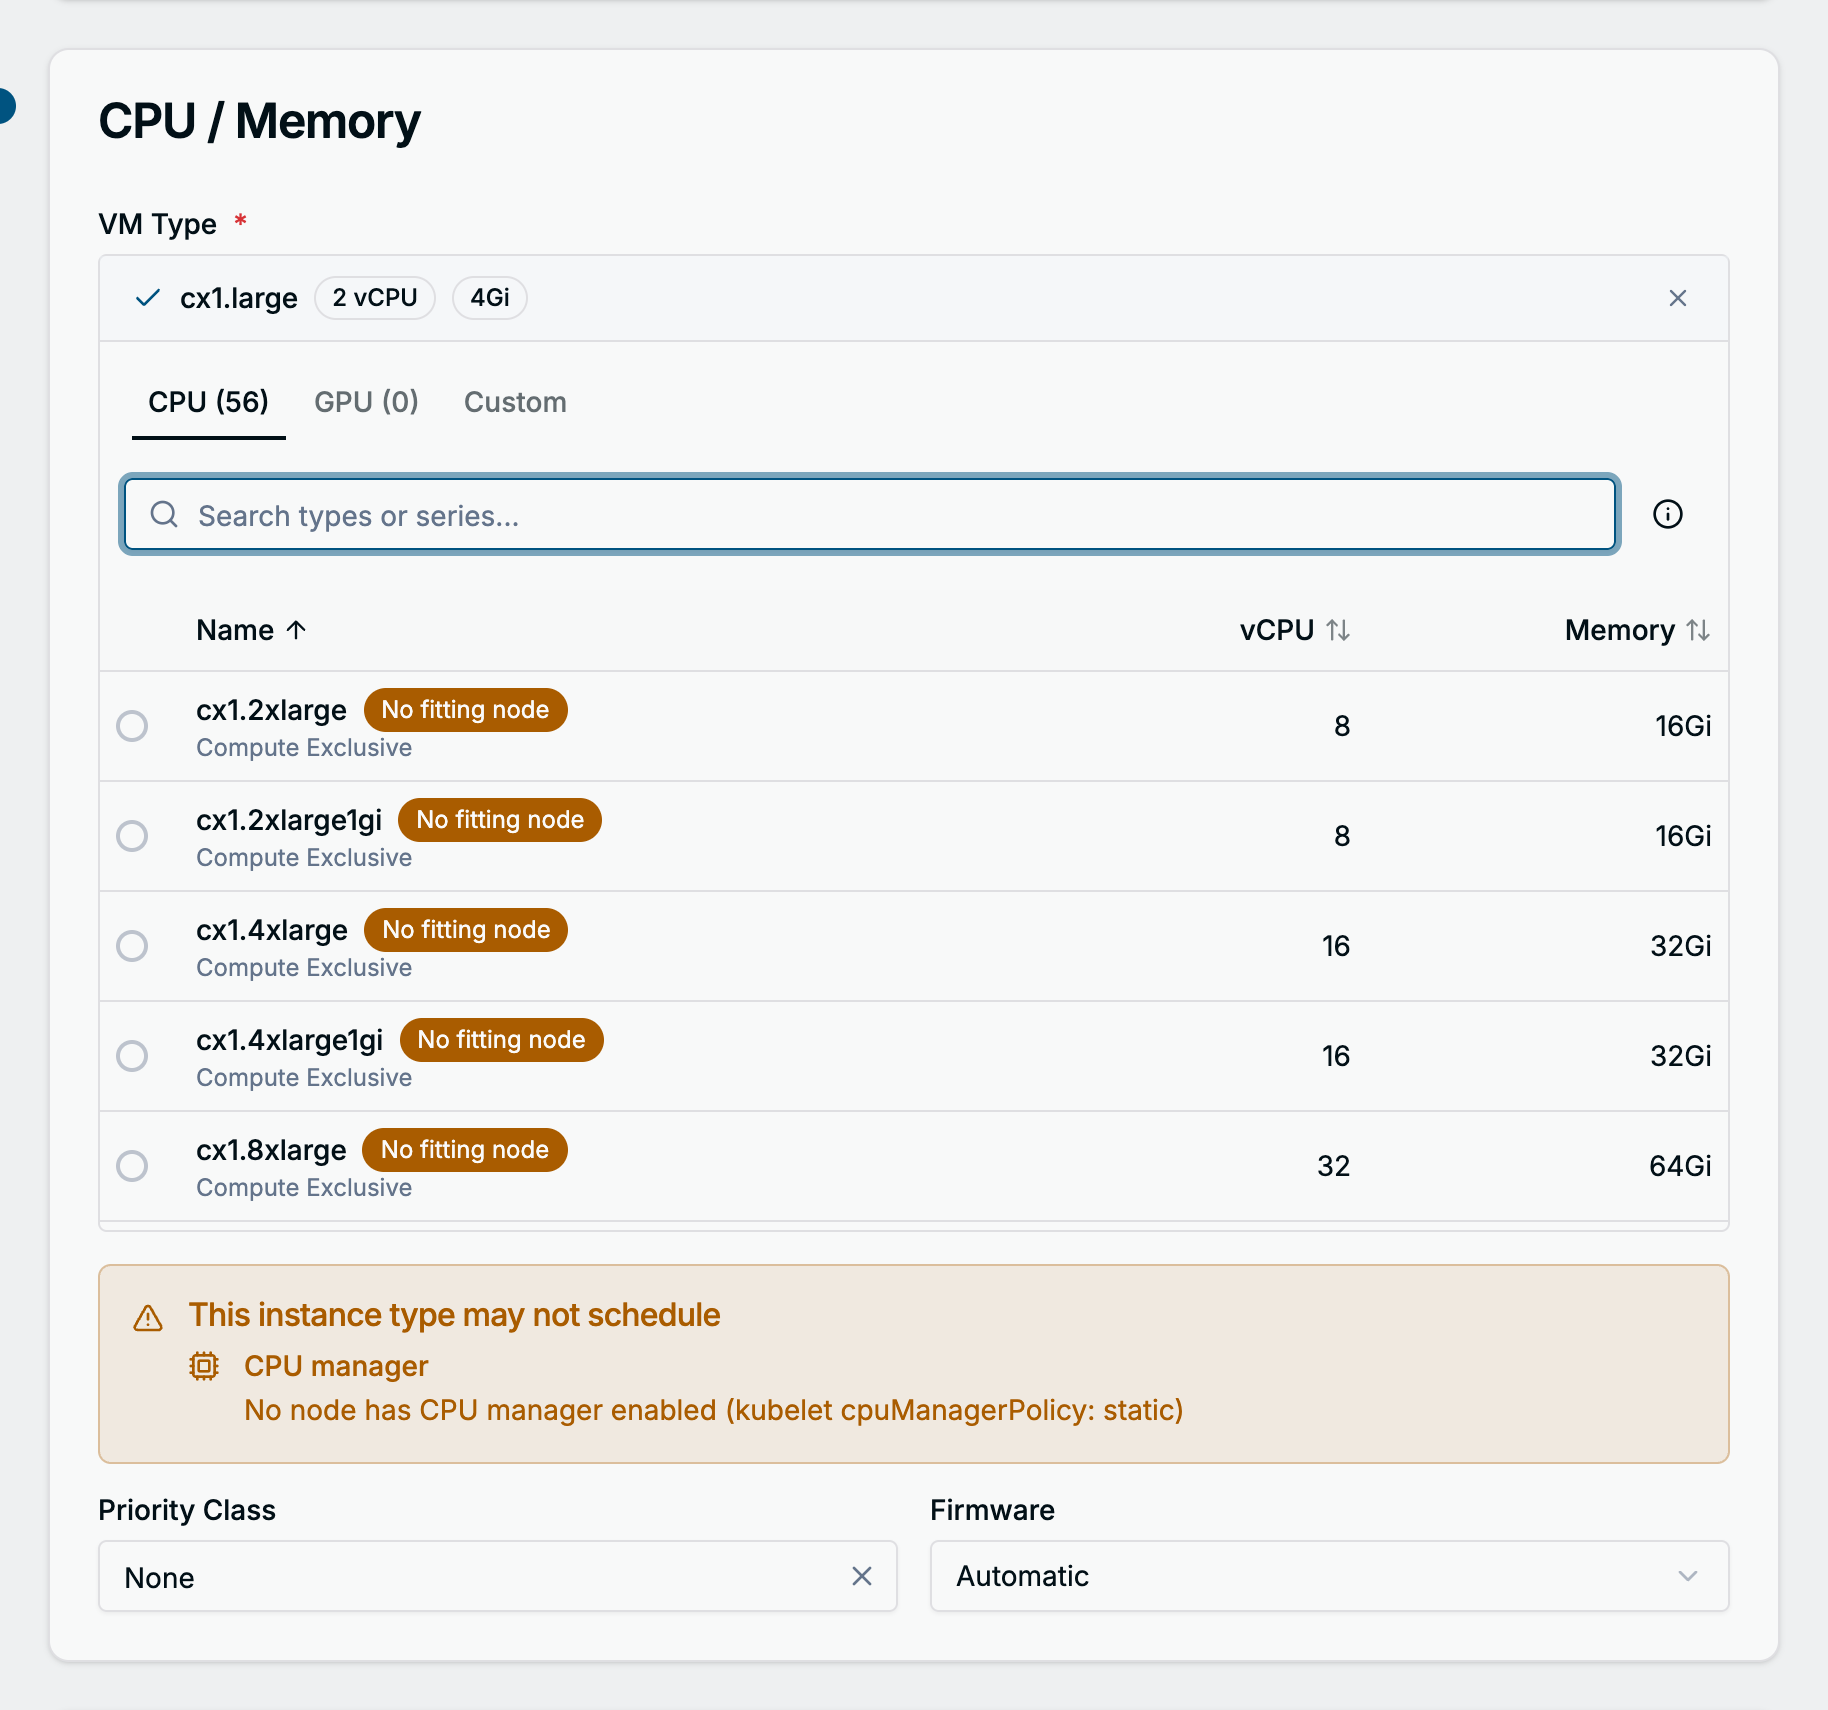Switch to the CPU (56) tab
The height and width of the screenshot is (1710, 1828).
click(208, 402)
